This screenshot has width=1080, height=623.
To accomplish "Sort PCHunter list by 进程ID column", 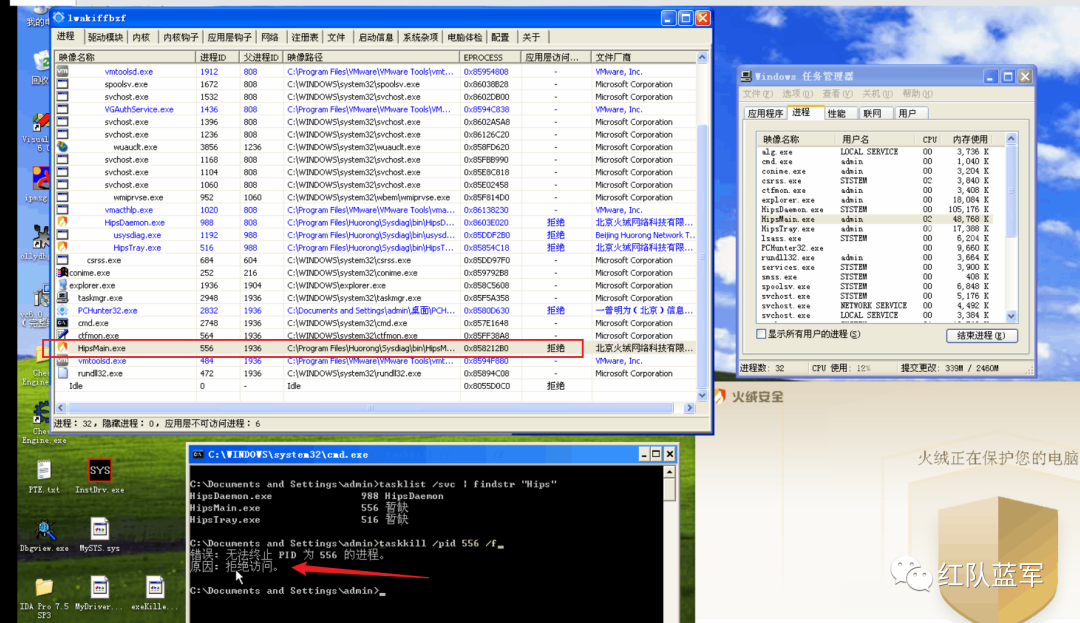I will [217, 57].
